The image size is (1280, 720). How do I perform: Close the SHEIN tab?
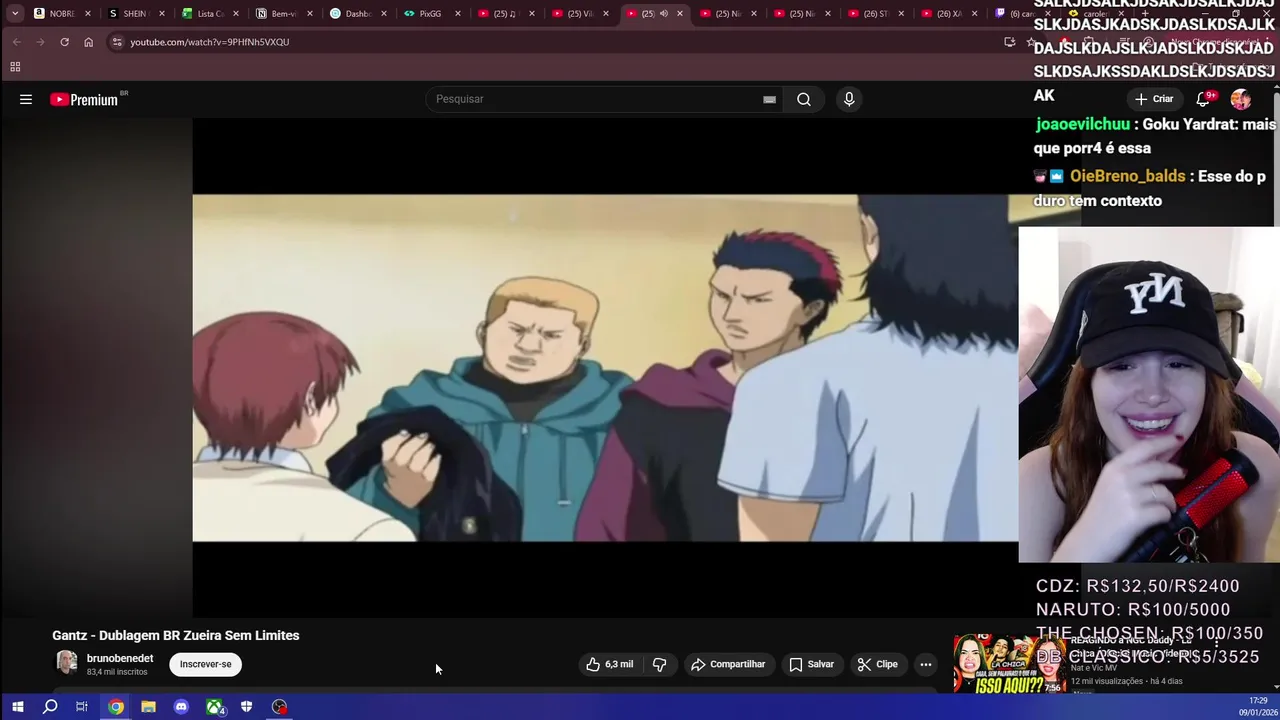point(162,14)
